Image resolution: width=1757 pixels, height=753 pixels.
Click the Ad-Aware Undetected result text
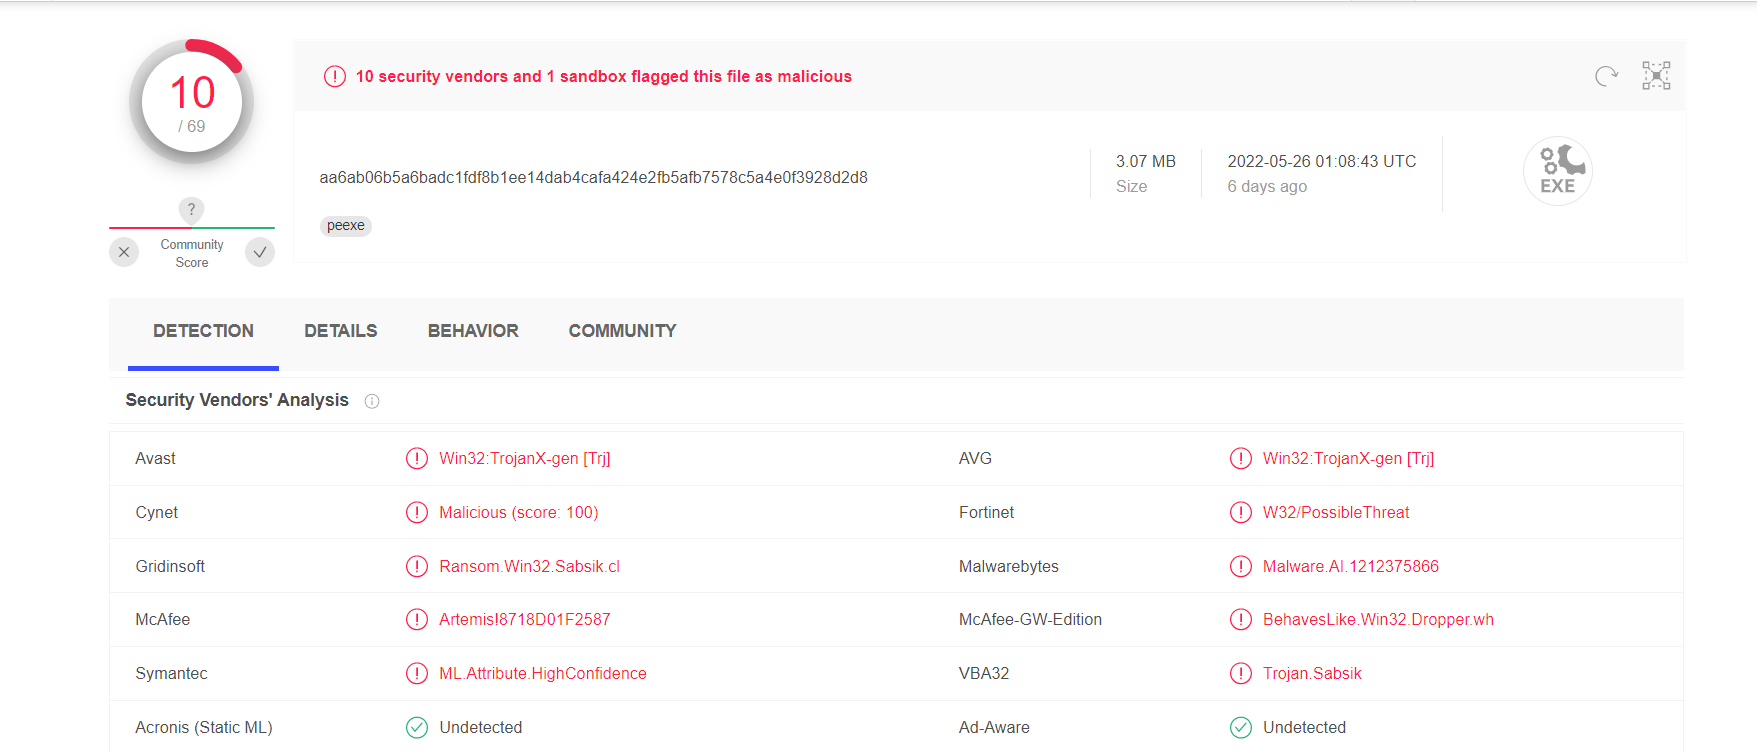[1304, 727]
